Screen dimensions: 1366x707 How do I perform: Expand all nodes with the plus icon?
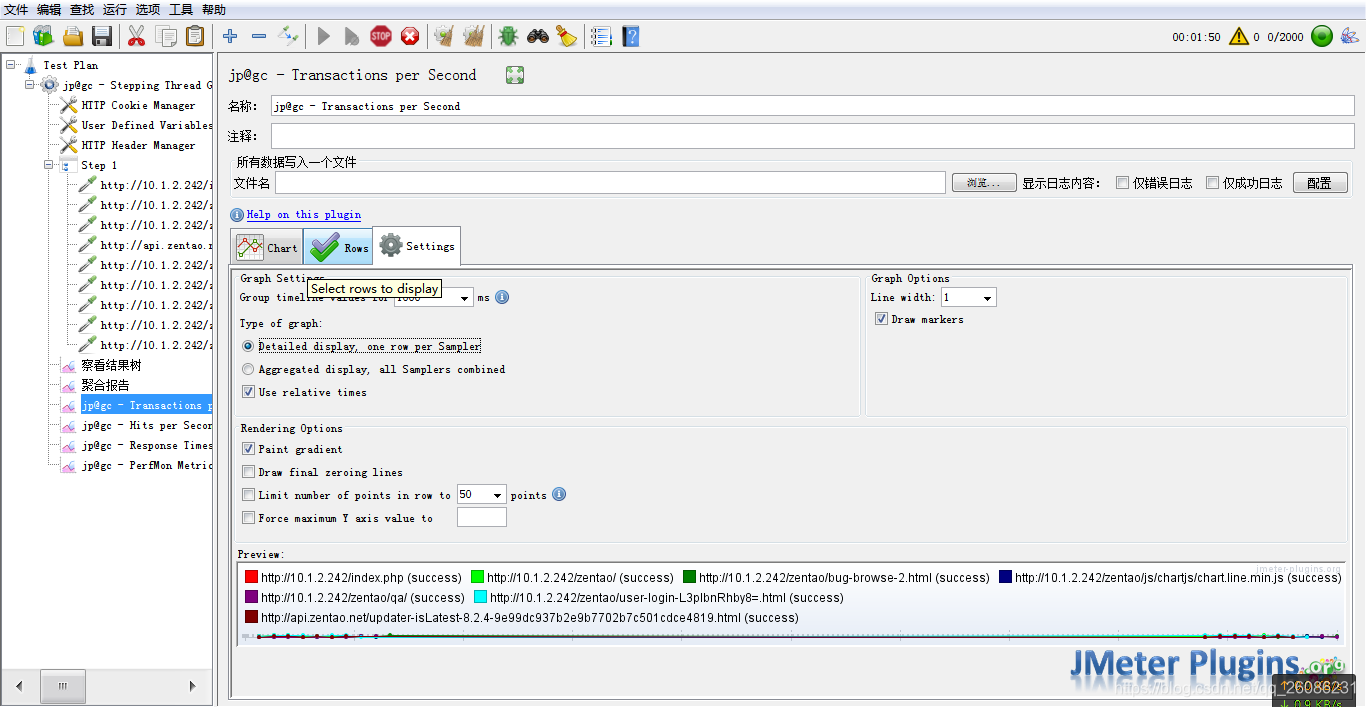pos(231,36)
